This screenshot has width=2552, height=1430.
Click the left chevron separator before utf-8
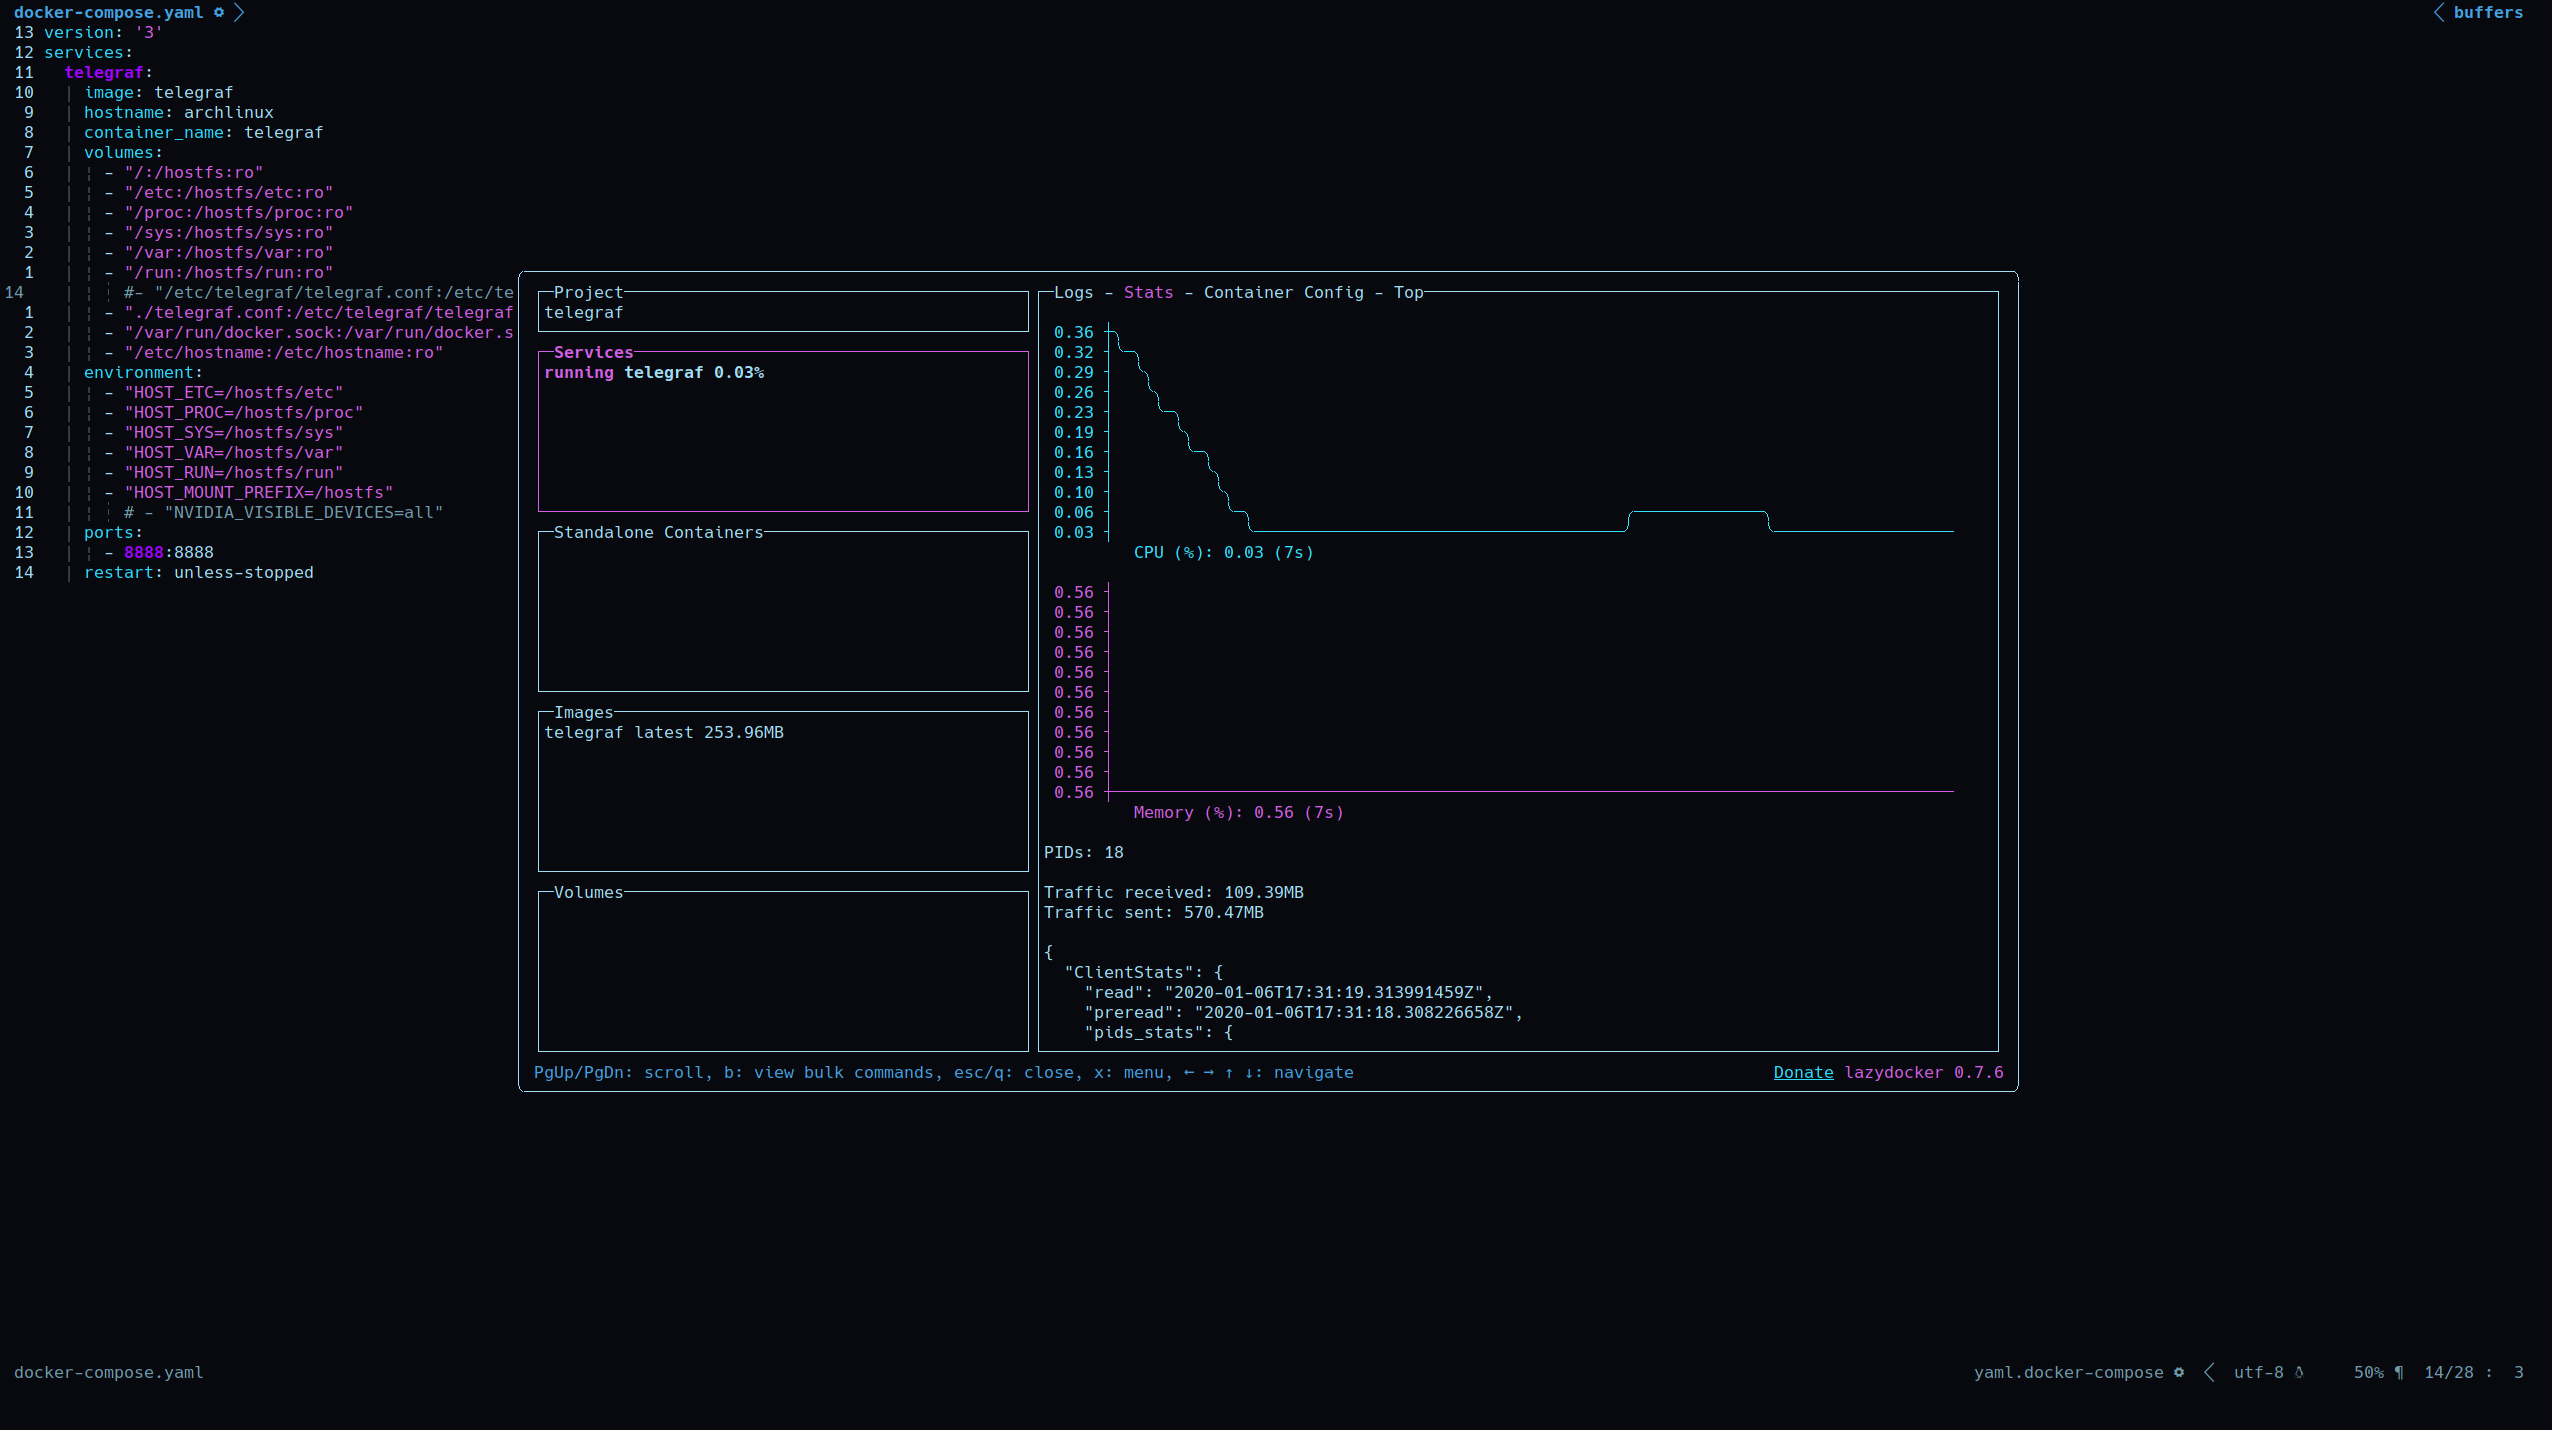click(2209, 1372)
